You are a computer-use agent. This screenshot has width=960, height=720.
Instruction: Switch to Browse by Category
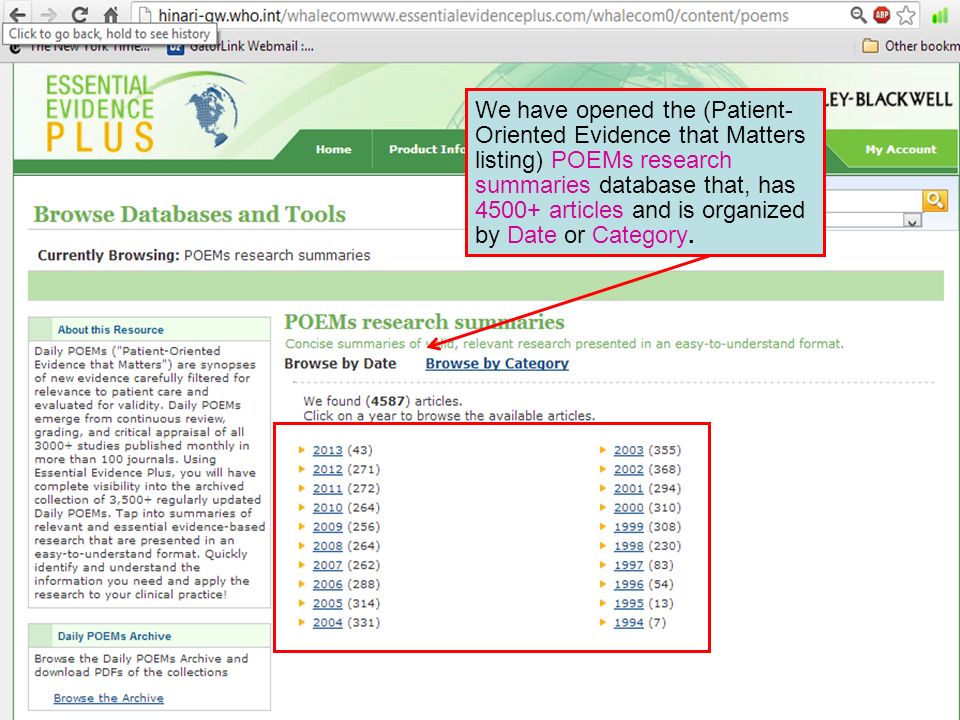click(x=497, y=363)
